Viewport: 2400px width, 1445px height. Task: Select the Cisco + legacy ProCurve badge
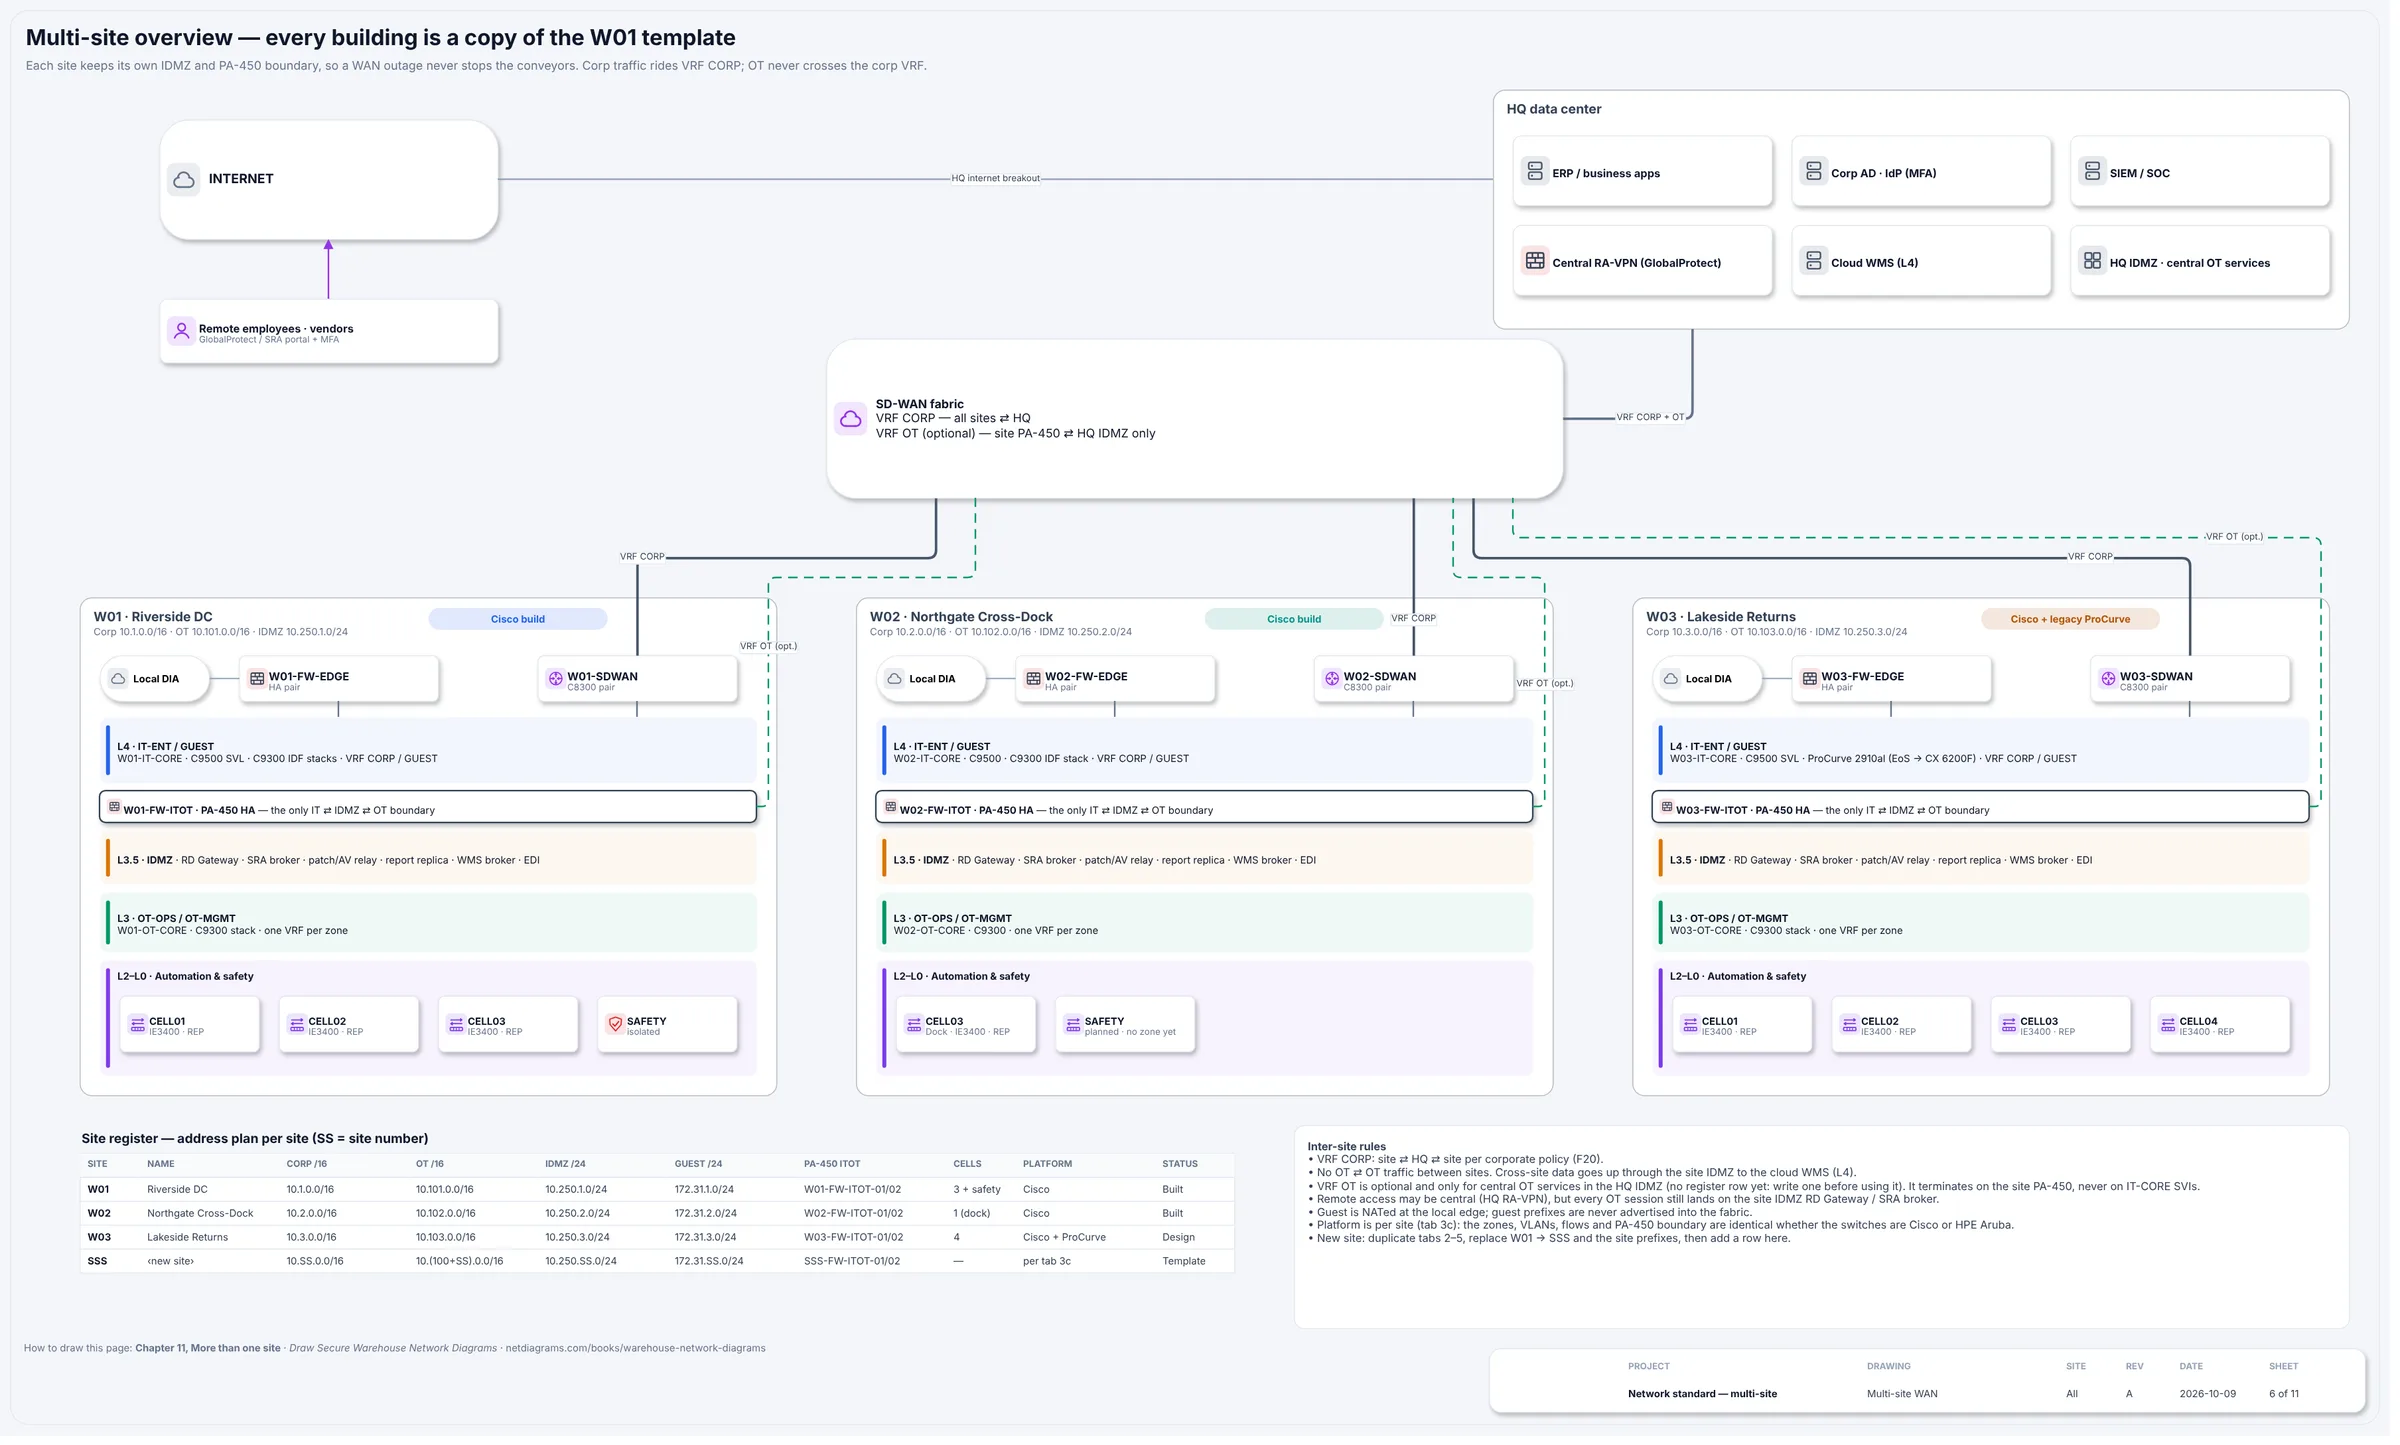[2080, 622]
